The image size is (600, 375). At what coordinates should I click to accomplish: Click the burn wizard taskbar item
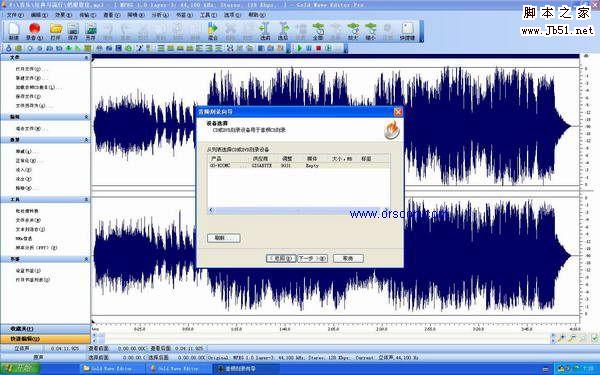(245, 369)
